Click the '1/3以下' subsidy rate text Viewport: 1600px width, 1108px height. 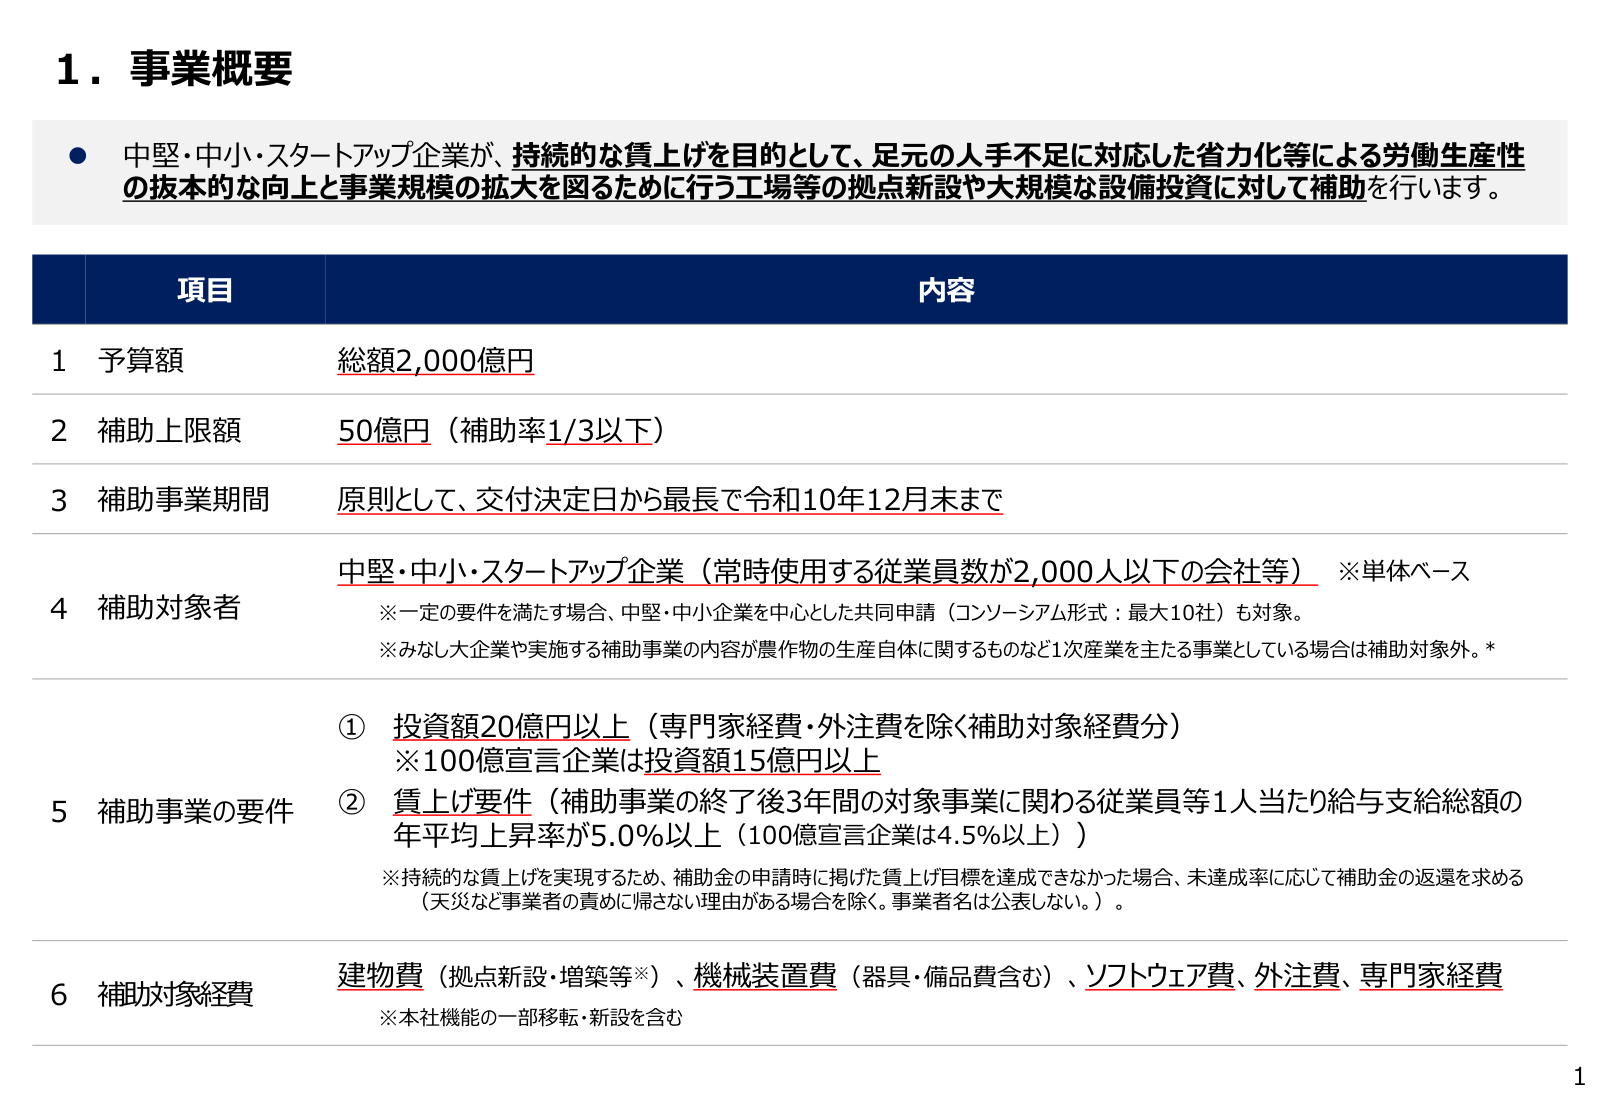(599, 430)
